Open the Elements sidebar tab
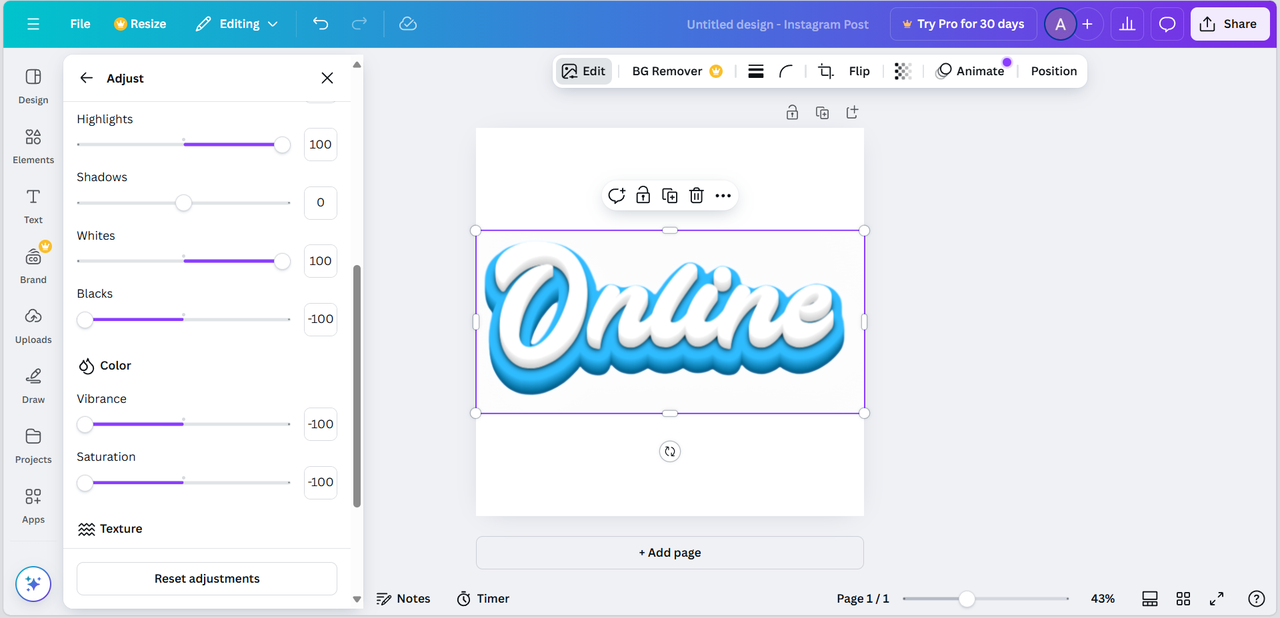The image size is (1280, 618). 33,146
